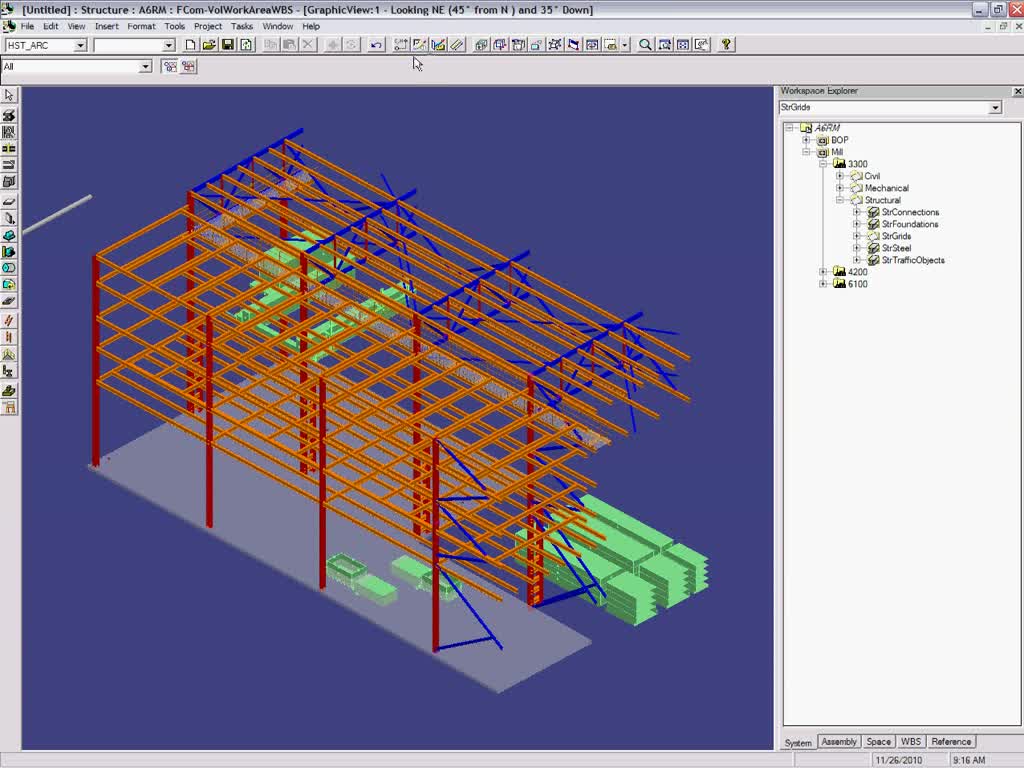Viewport: 1024px width, 768px height.
Task: Open the view toolbar small dropdown arrow
Action: tap(625, 44)
